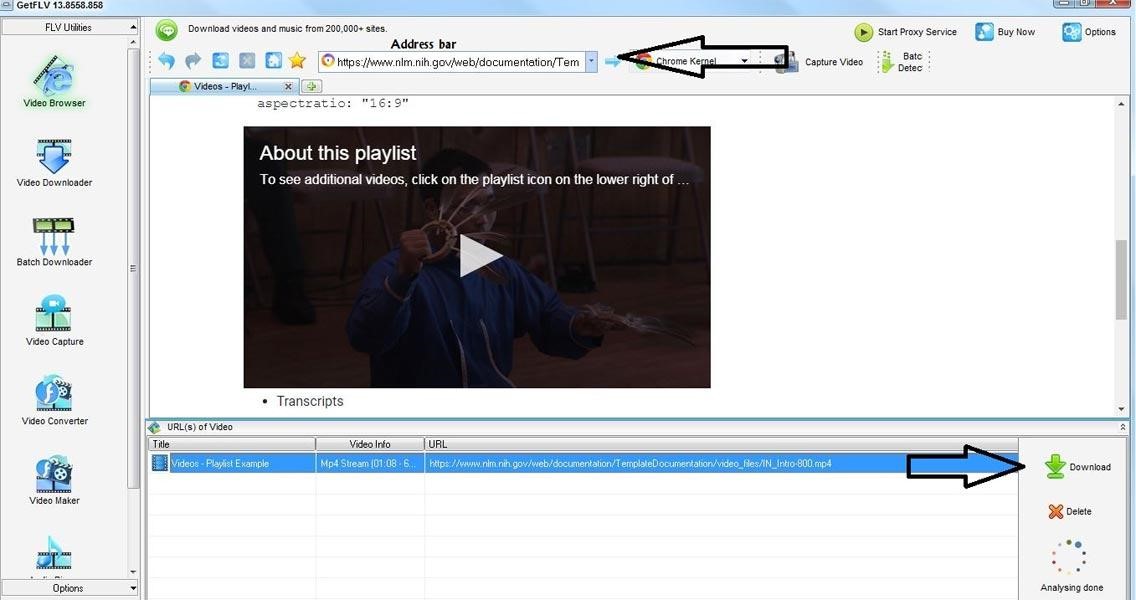
Task: Click the Buy Now icon
Action: coord(984,32)
